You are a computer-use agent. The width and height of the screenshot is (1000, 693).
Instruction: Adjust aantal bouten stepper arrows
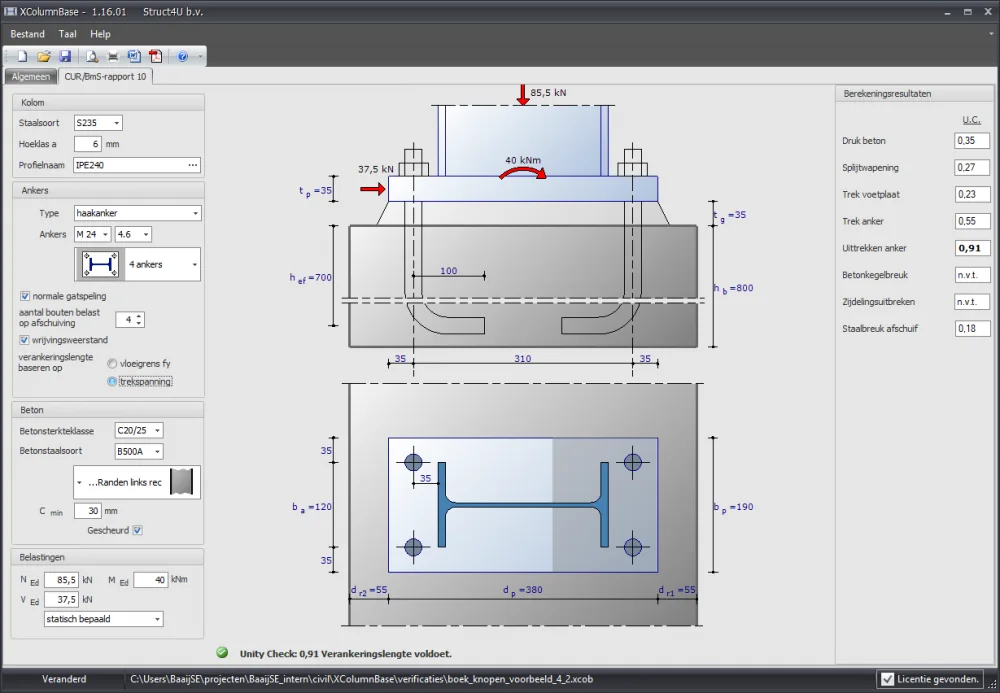pyautogui.click(x=140, y=319)
